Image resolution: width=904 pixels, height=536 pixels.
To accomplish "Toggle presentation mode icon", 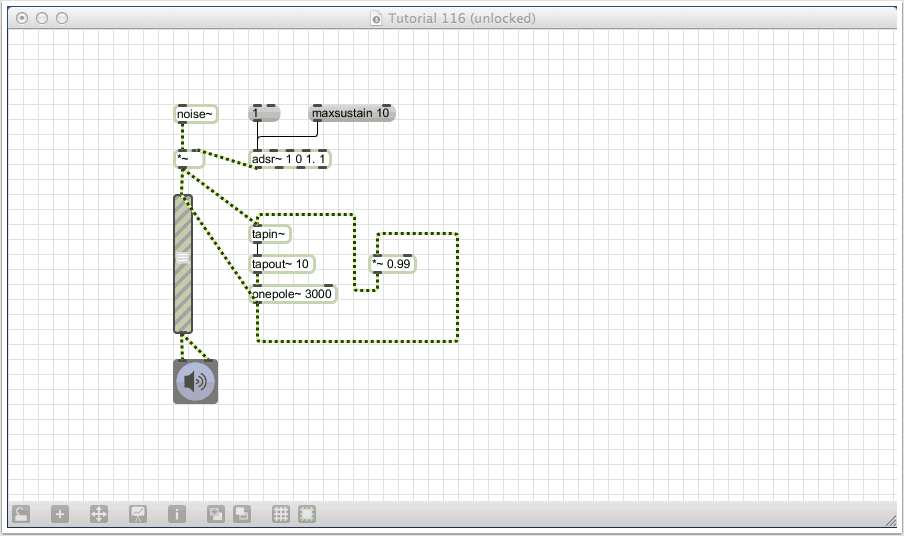I will [x=138, y=514].
